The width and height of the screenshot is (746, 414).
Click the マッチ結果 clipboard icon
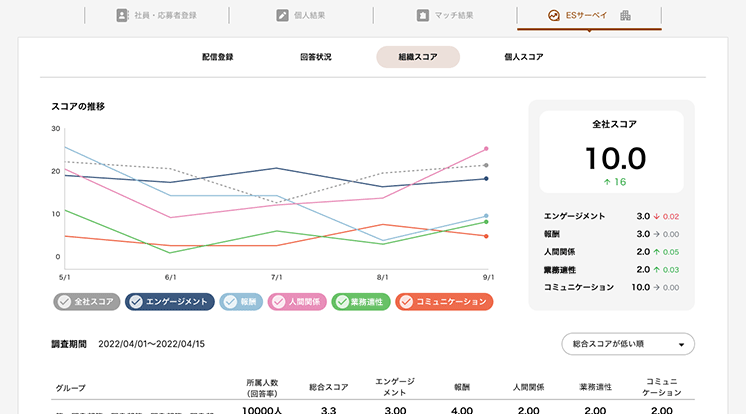(423, 15)
